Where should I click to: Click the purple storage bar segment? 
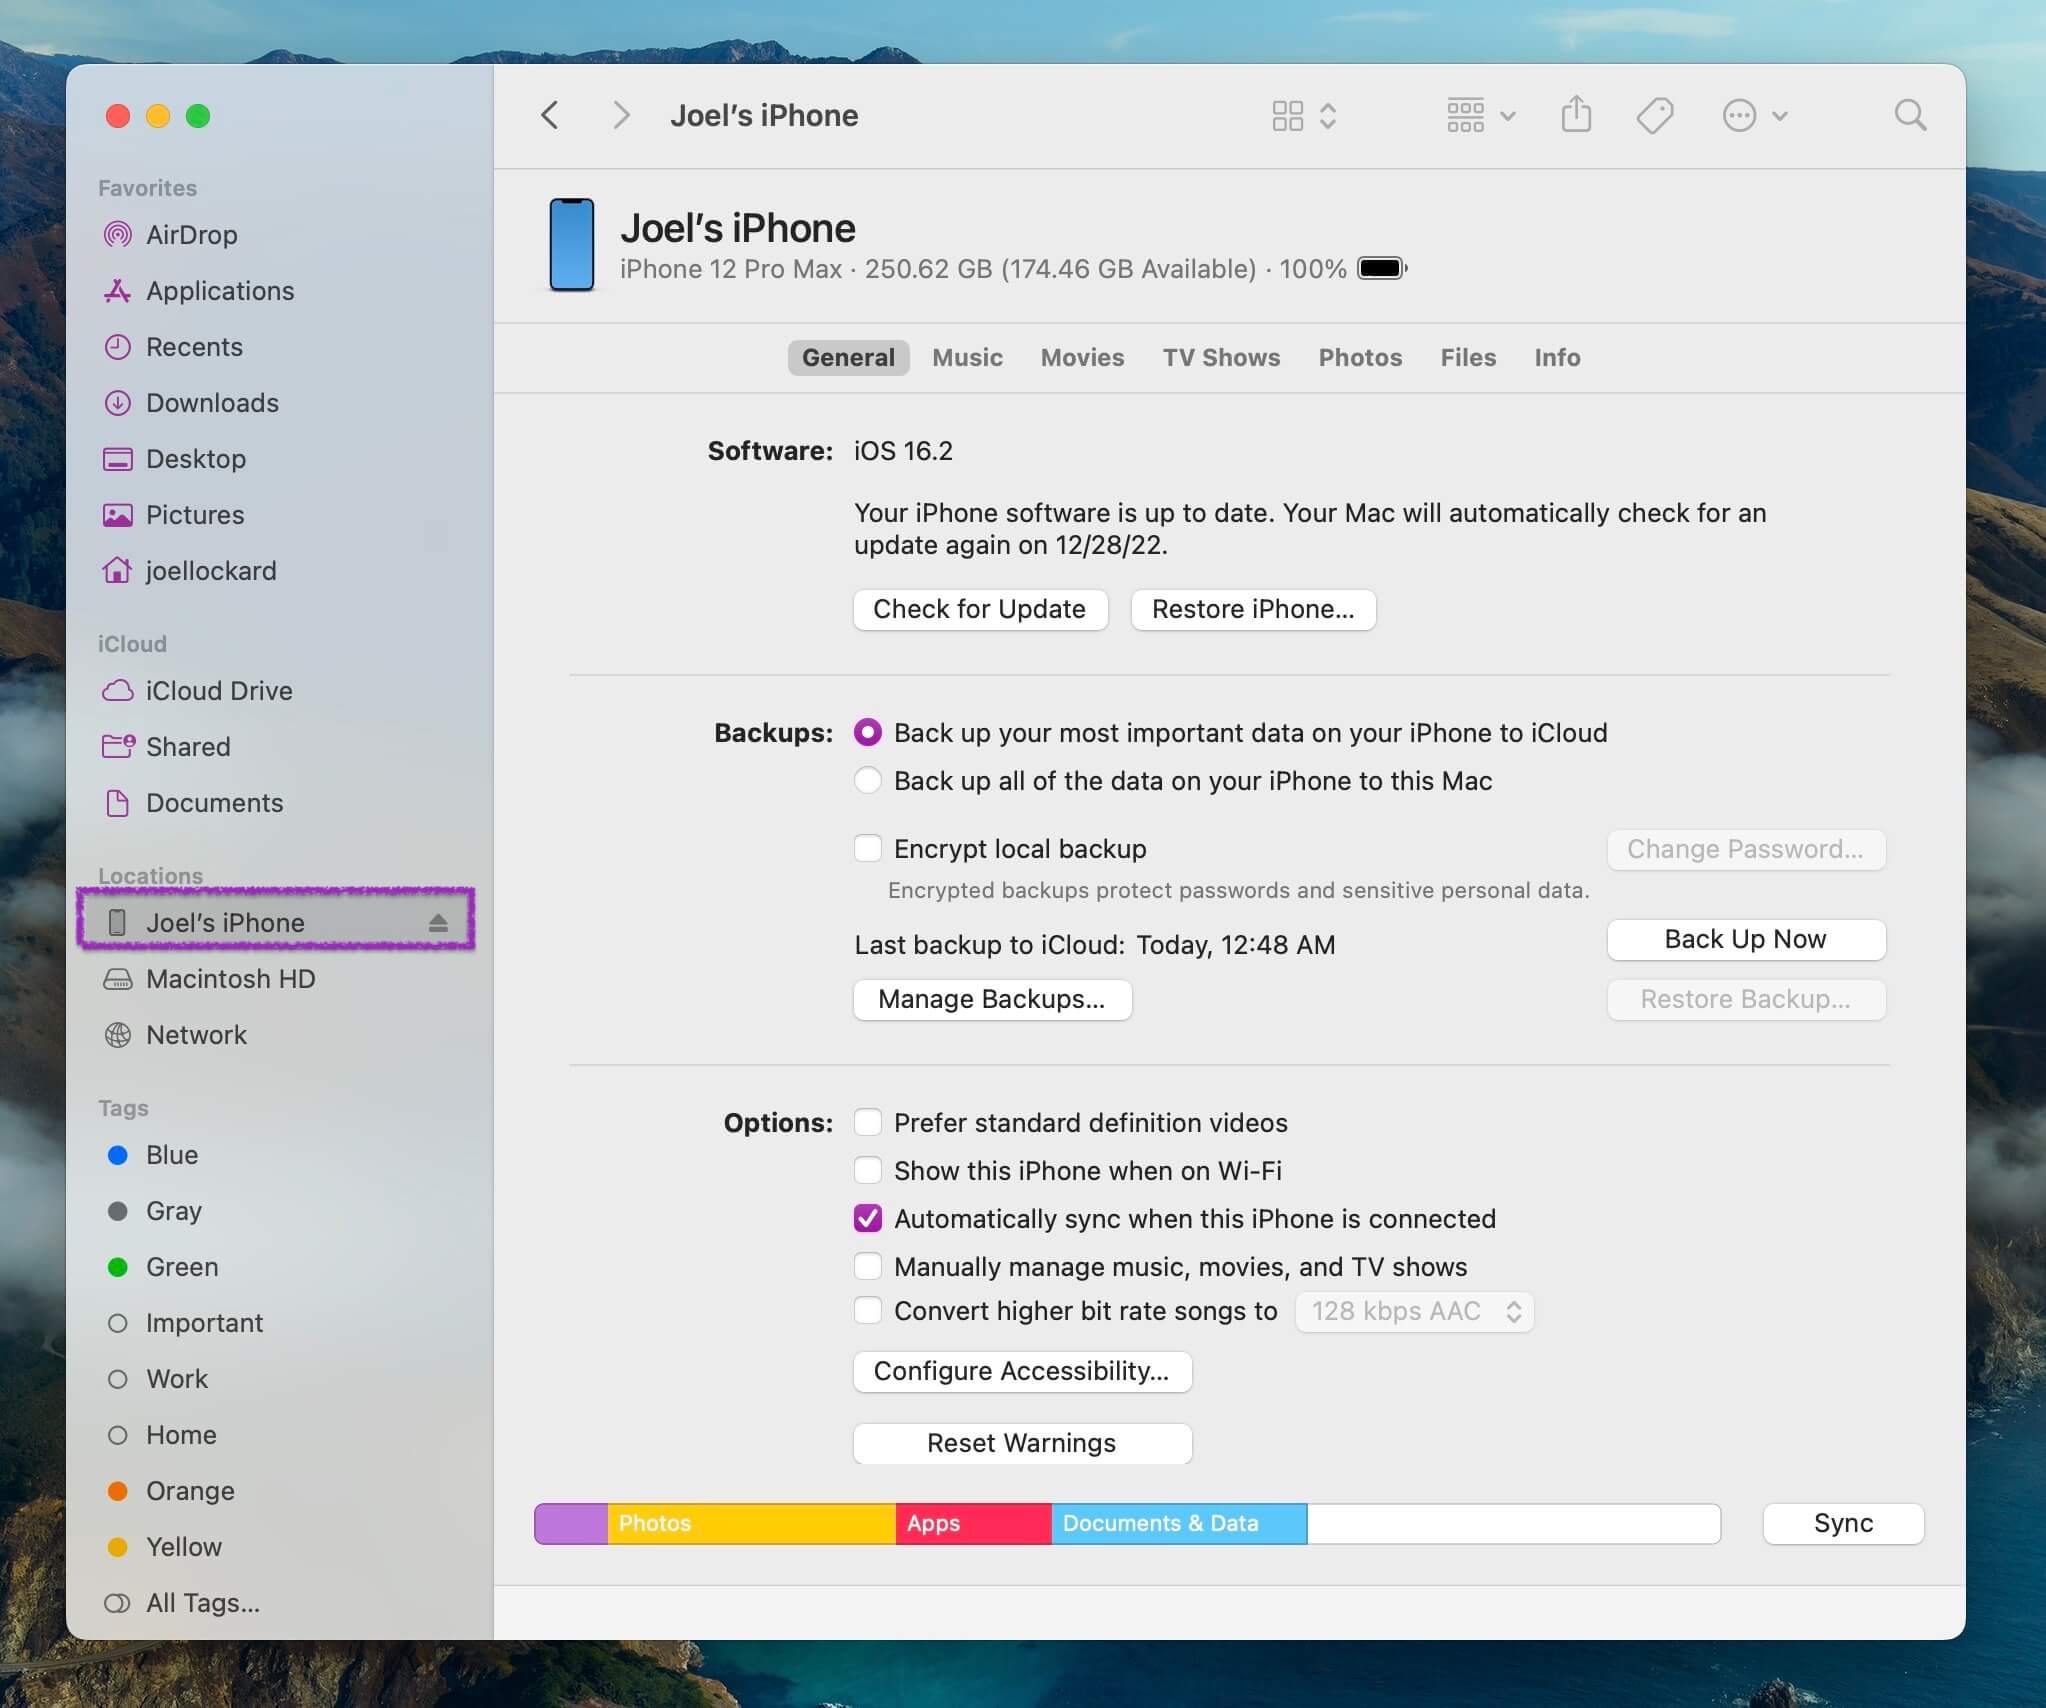tap(571, 1524)
